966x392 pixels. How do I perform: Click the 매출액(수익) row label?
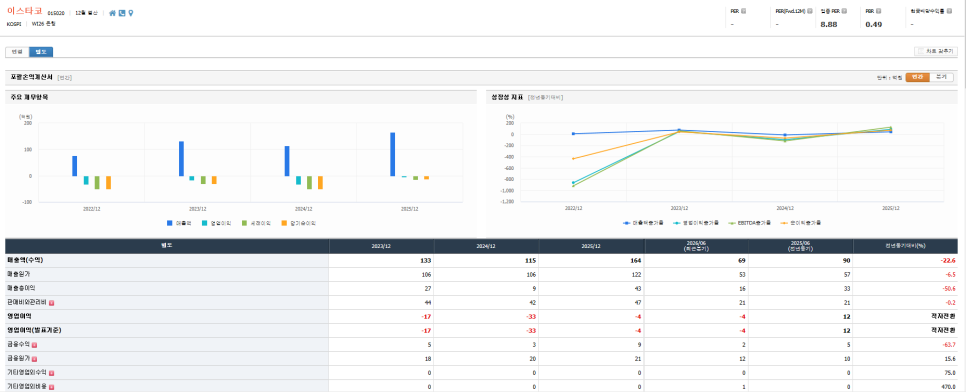[x=25, y=260]
